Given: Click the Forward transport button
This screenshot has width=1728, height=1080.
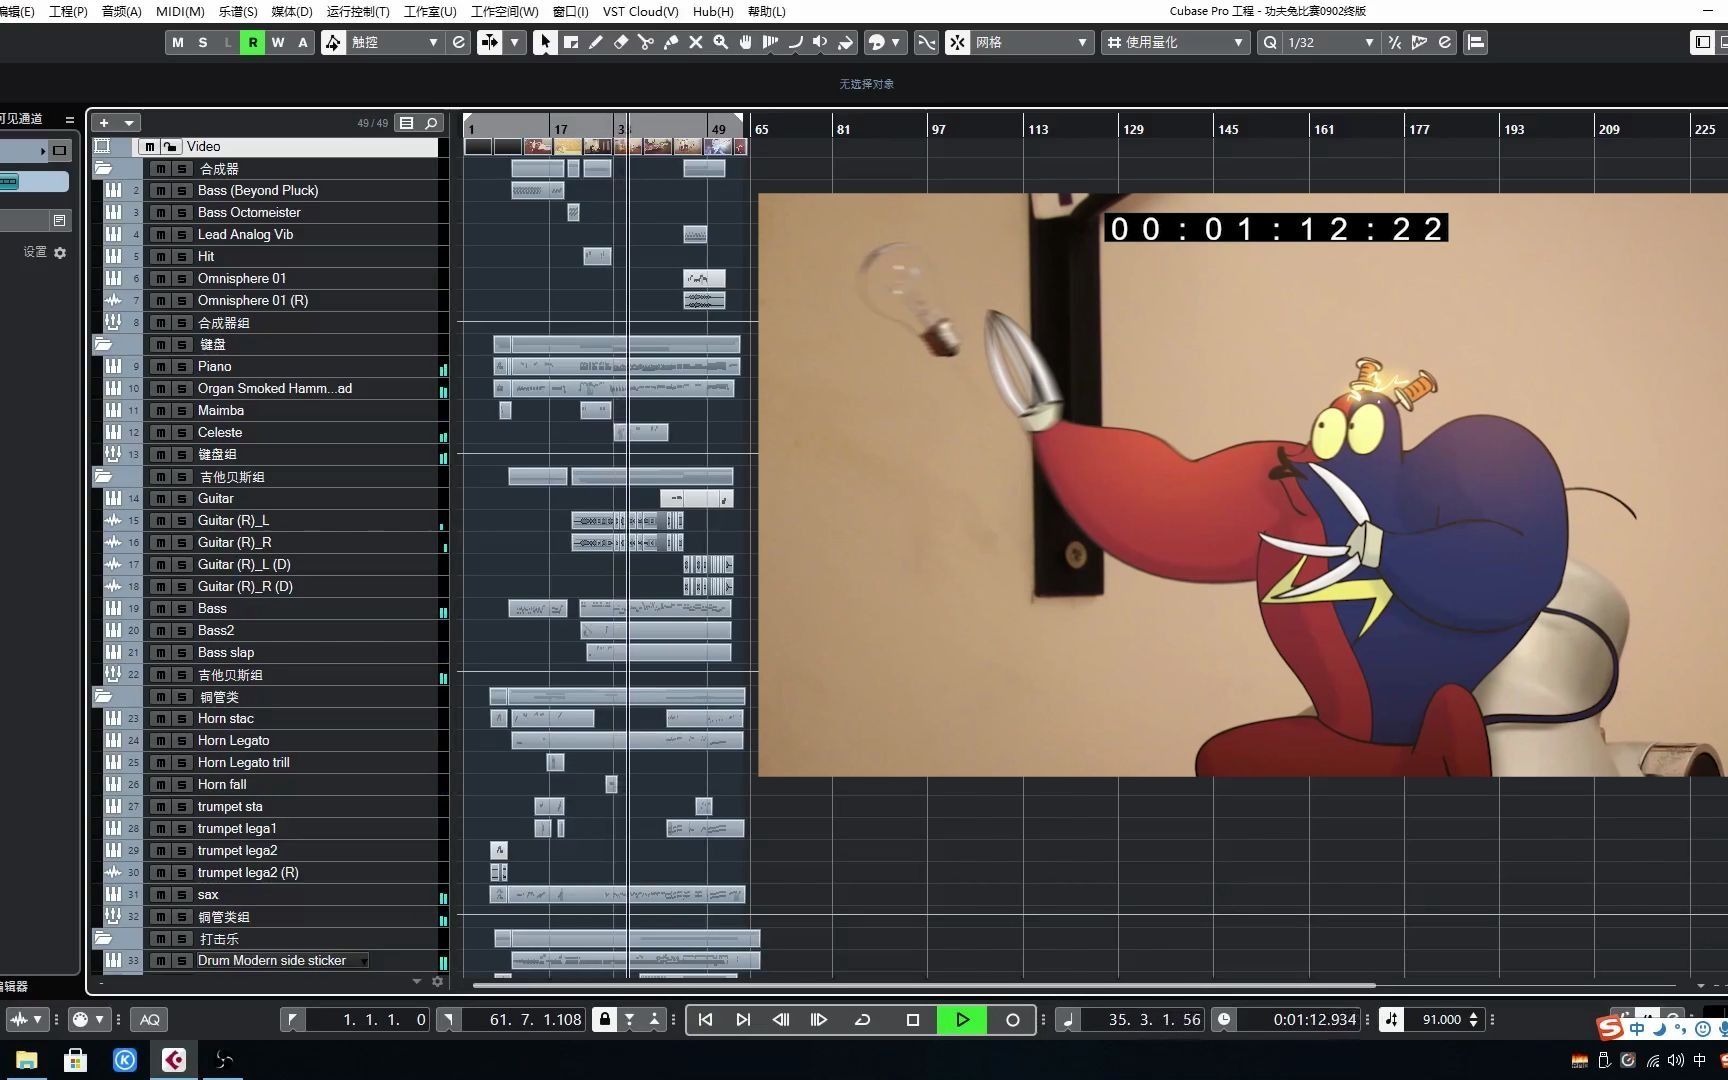Looking at the screenshot, I should [819, 1020].
